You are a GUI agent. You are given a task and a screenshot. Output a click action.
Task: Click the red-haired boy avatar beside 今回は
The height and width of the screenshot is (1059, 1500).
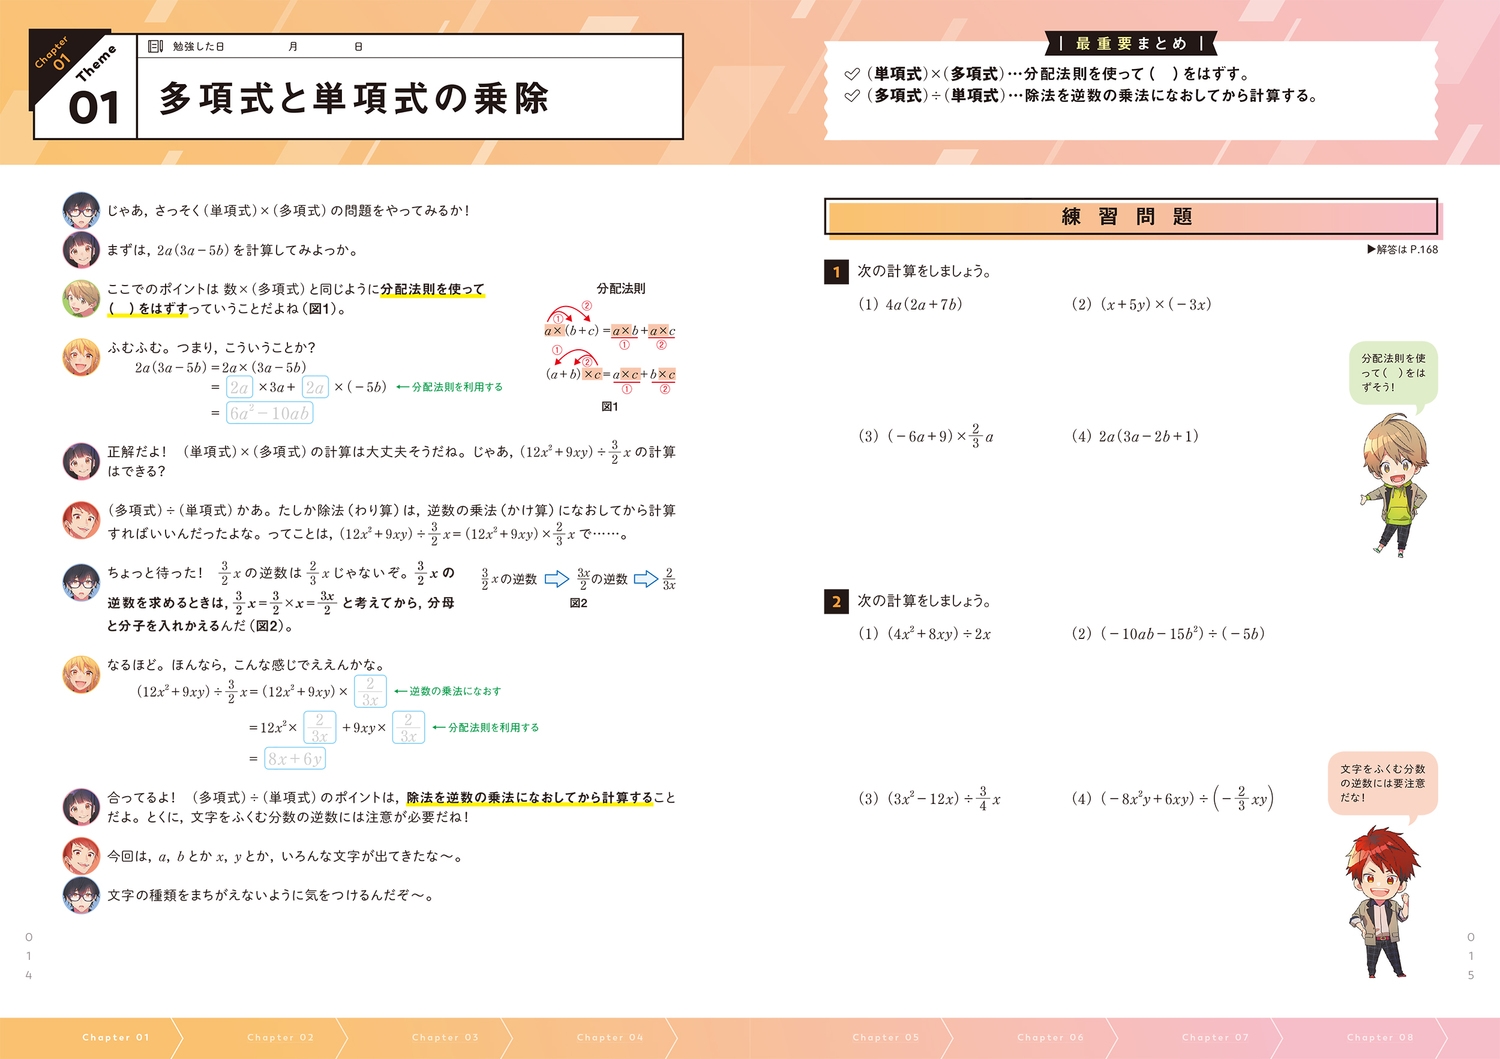pyautogui.click(x=81, y=856)
